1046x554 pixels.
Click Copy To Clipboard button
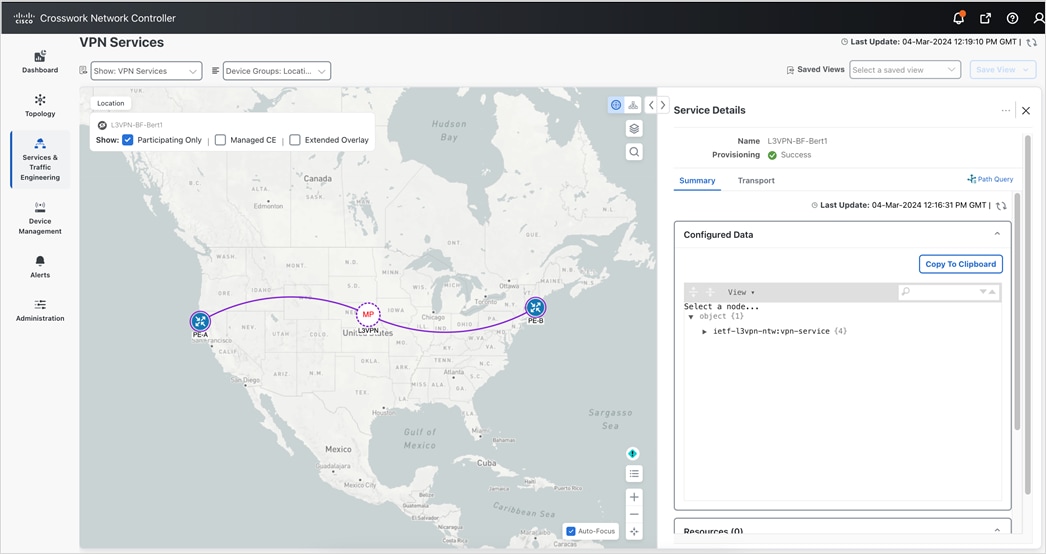point(960,264)
